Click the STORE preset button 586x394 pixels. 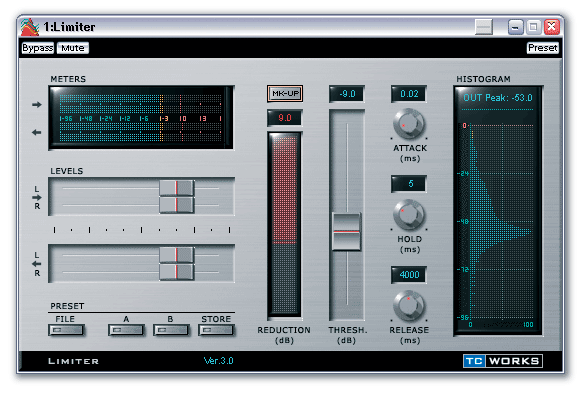[x=216, y=330]
